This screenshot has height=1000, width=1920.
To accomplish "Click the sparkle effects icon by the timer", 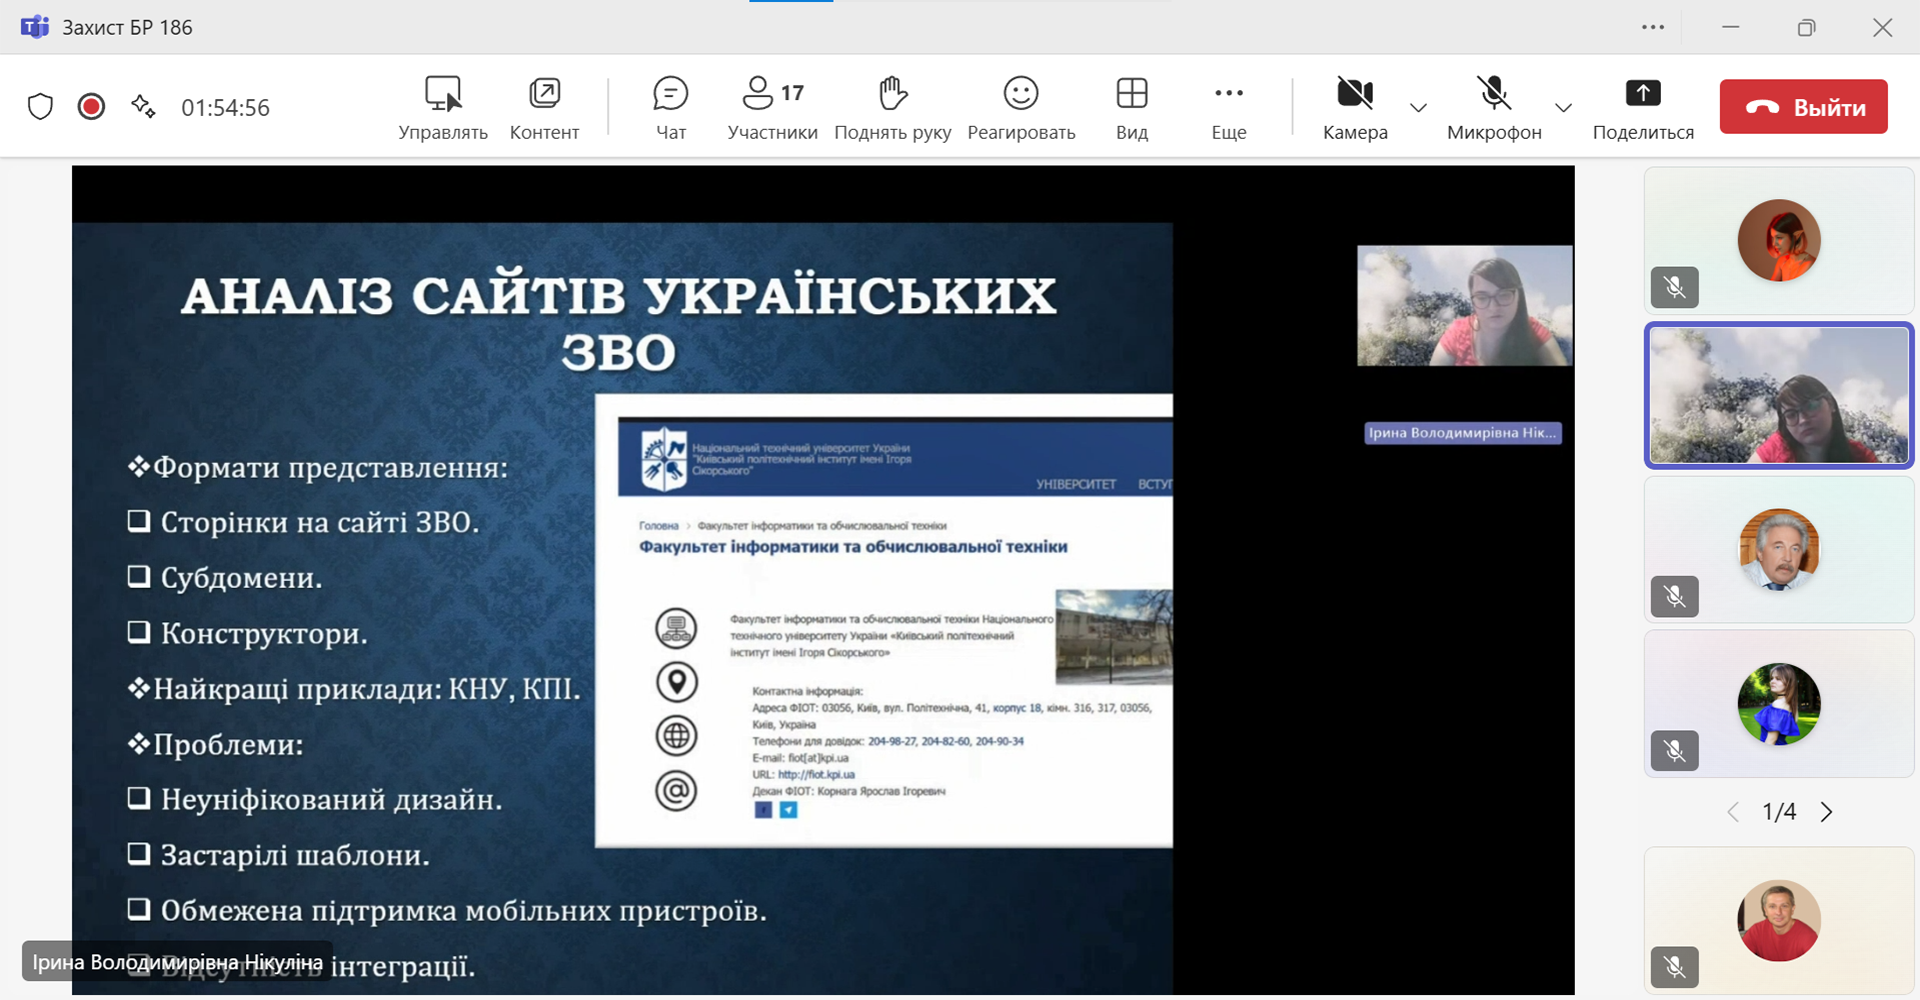I will coord(143,107).
